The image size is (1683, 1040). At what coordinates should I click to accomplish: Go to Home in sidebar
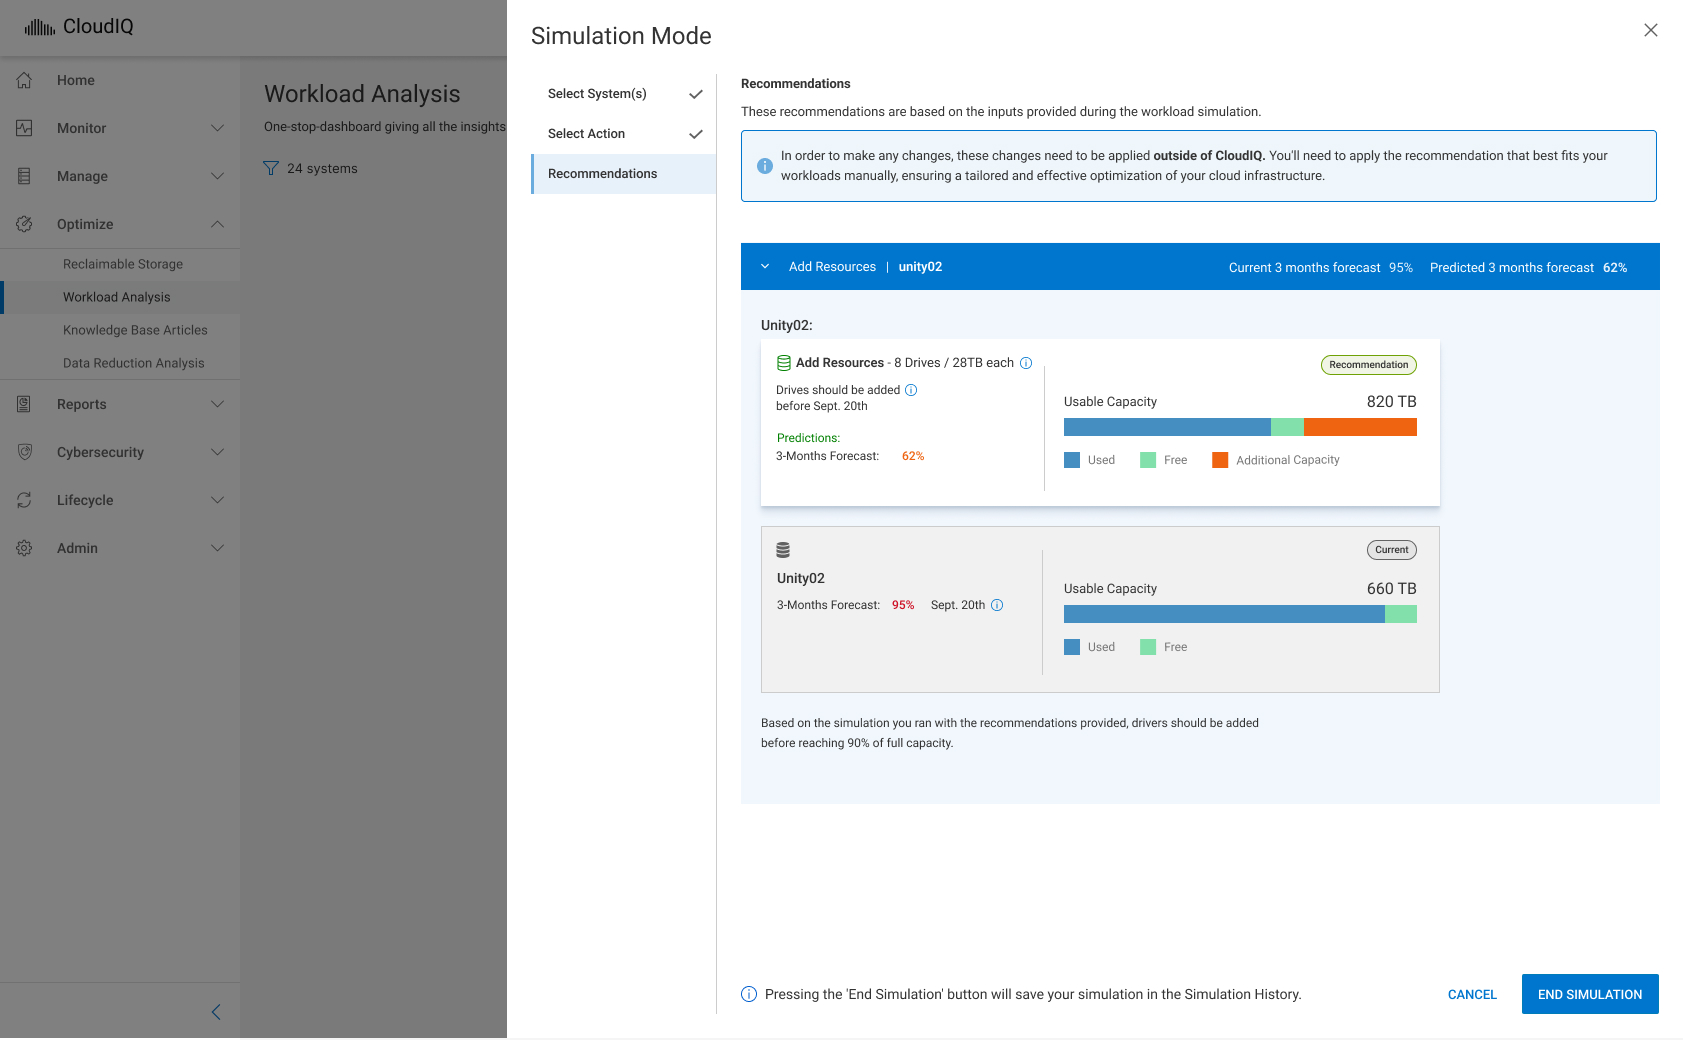coord(76,80)
